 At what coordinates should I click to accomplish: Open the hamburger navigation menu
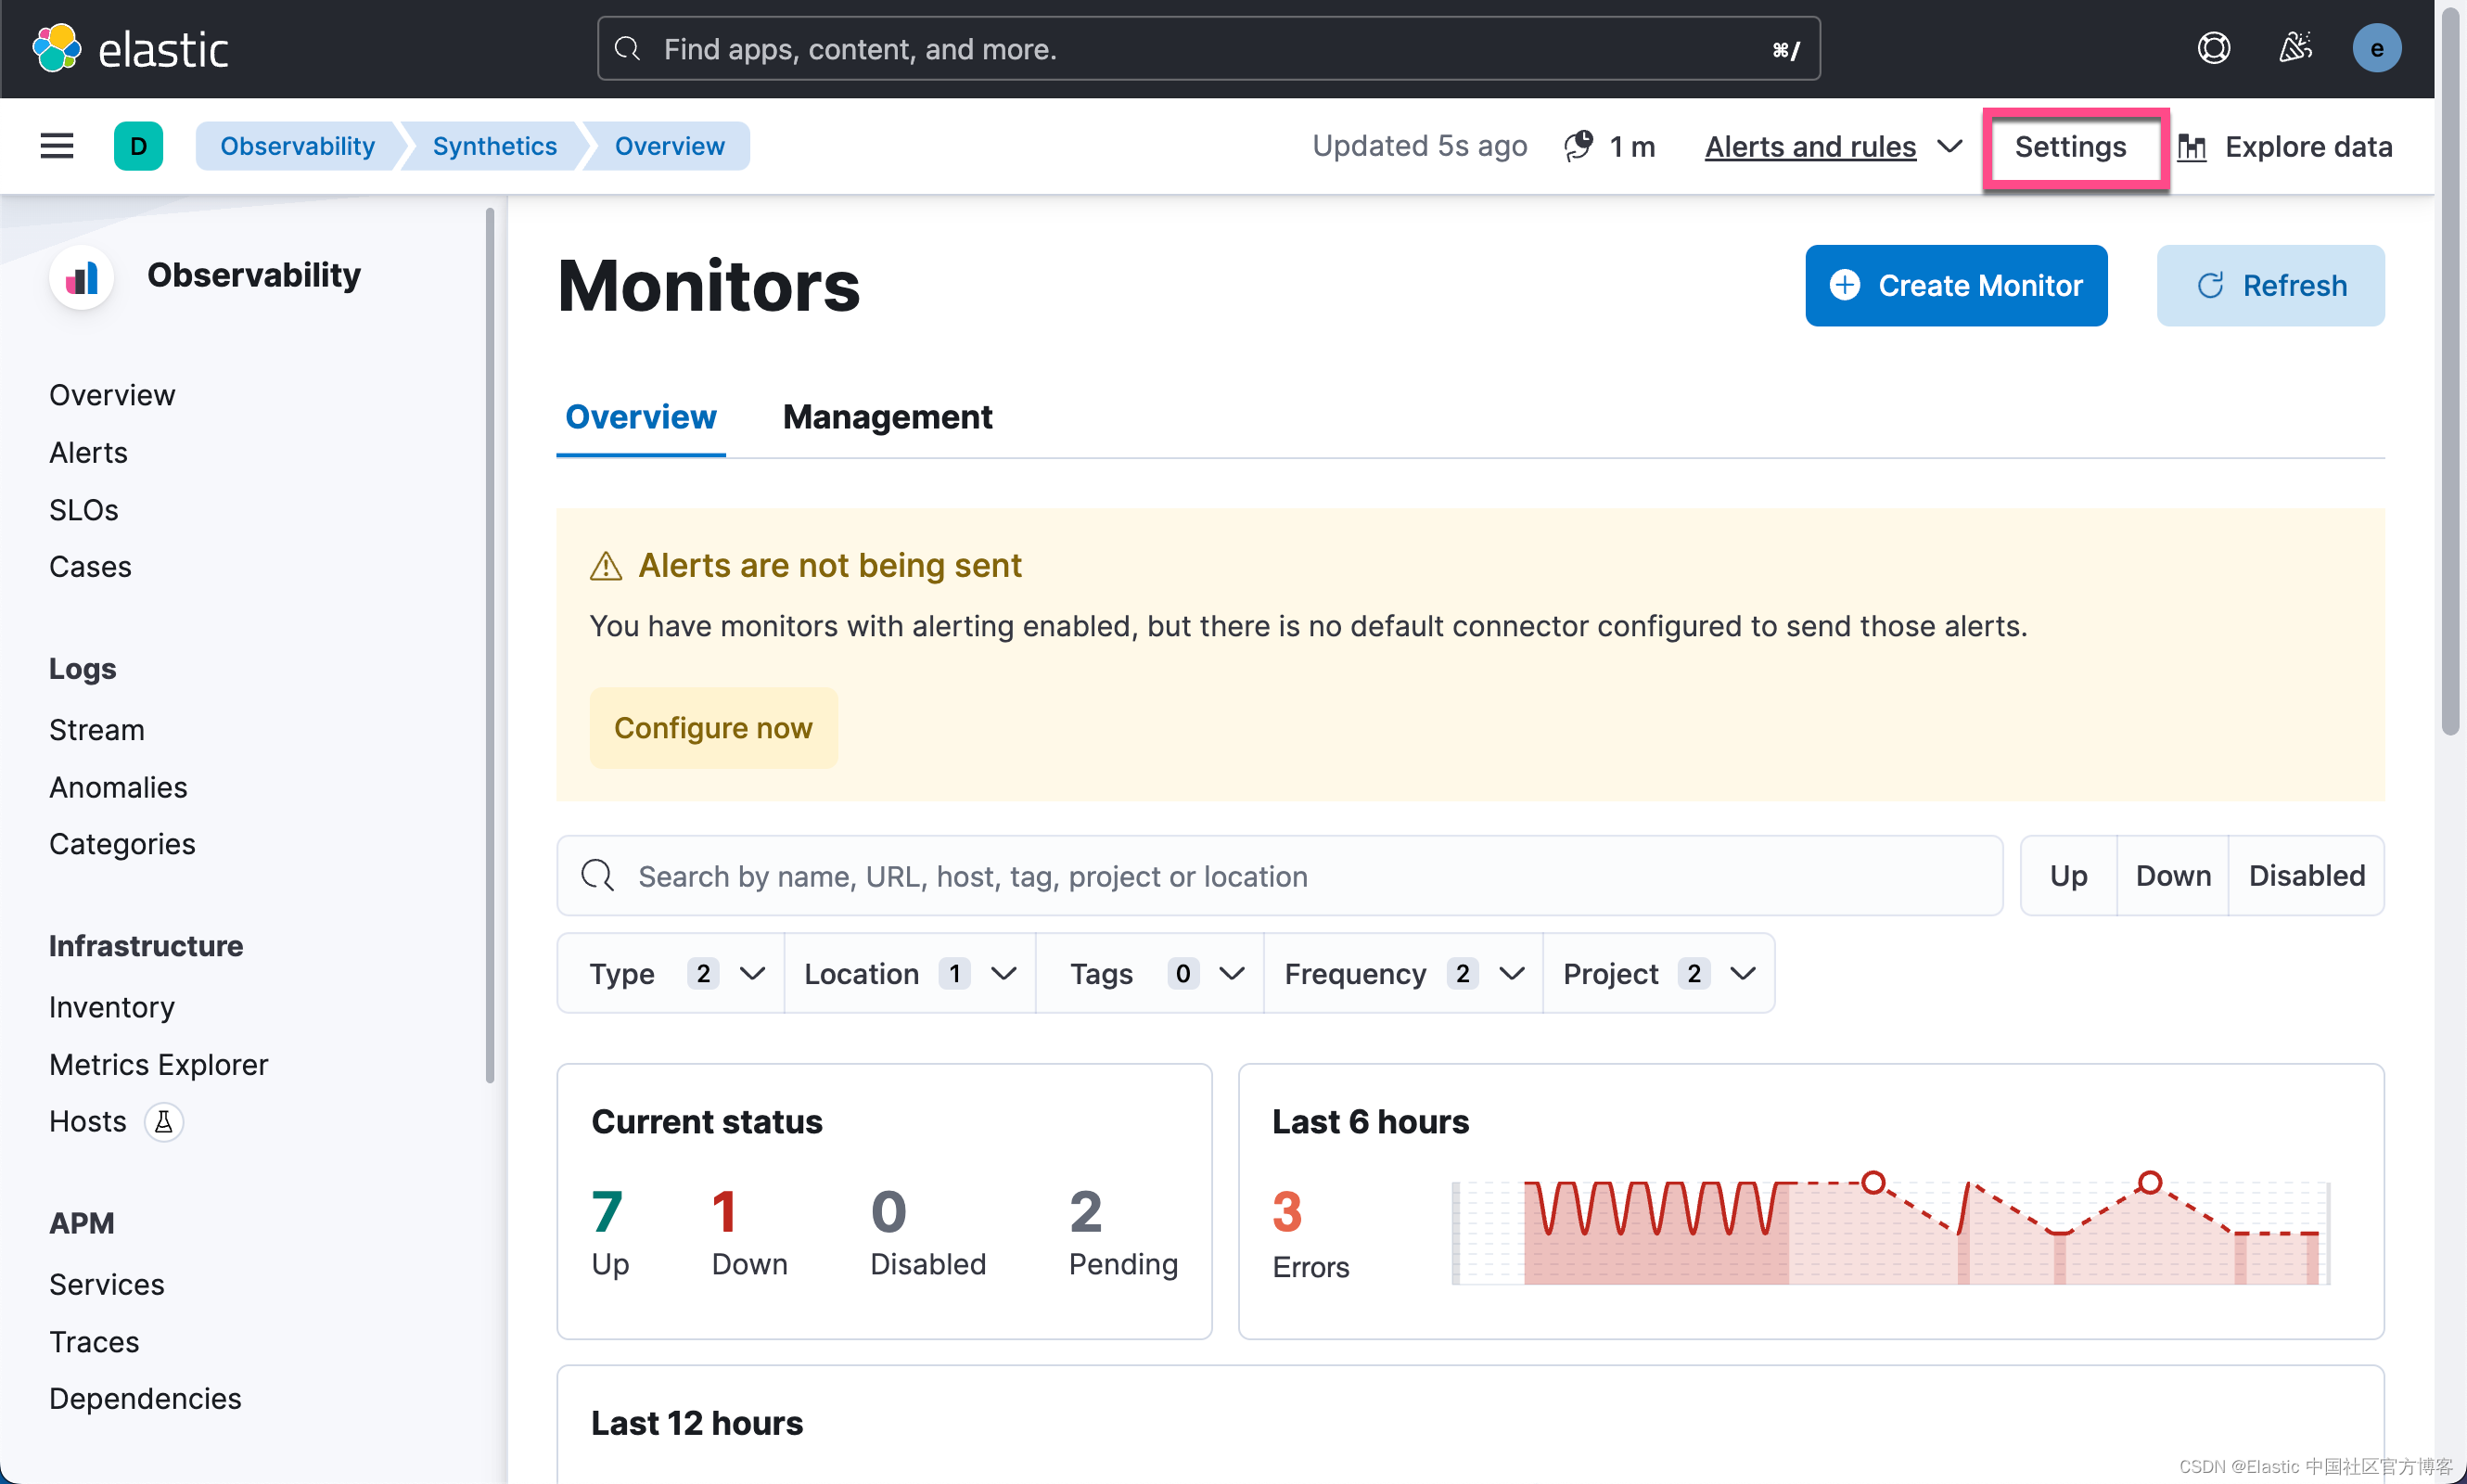[57, 146]
